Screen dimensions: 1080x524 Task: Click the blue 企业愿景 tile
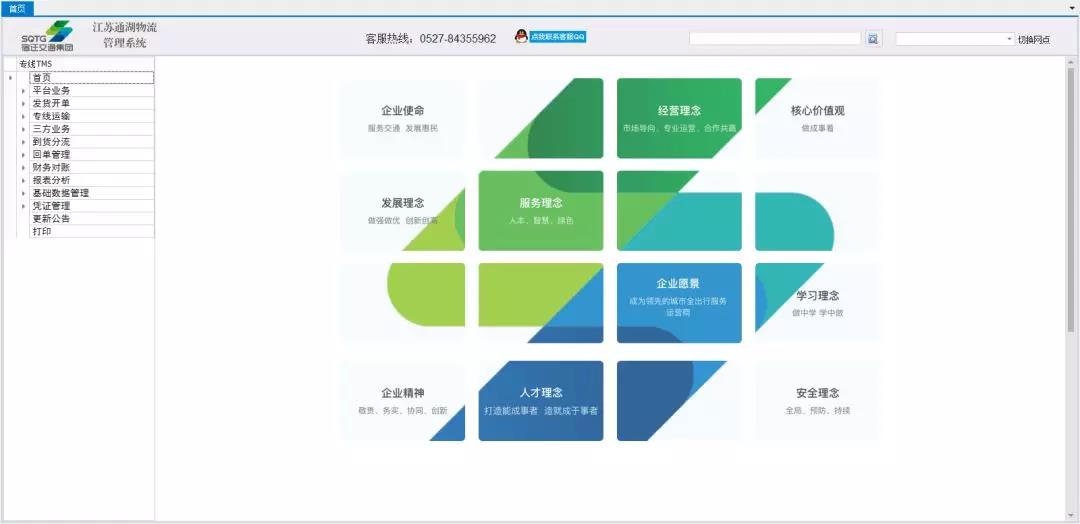pyautogui.click(x=679, y=302)
